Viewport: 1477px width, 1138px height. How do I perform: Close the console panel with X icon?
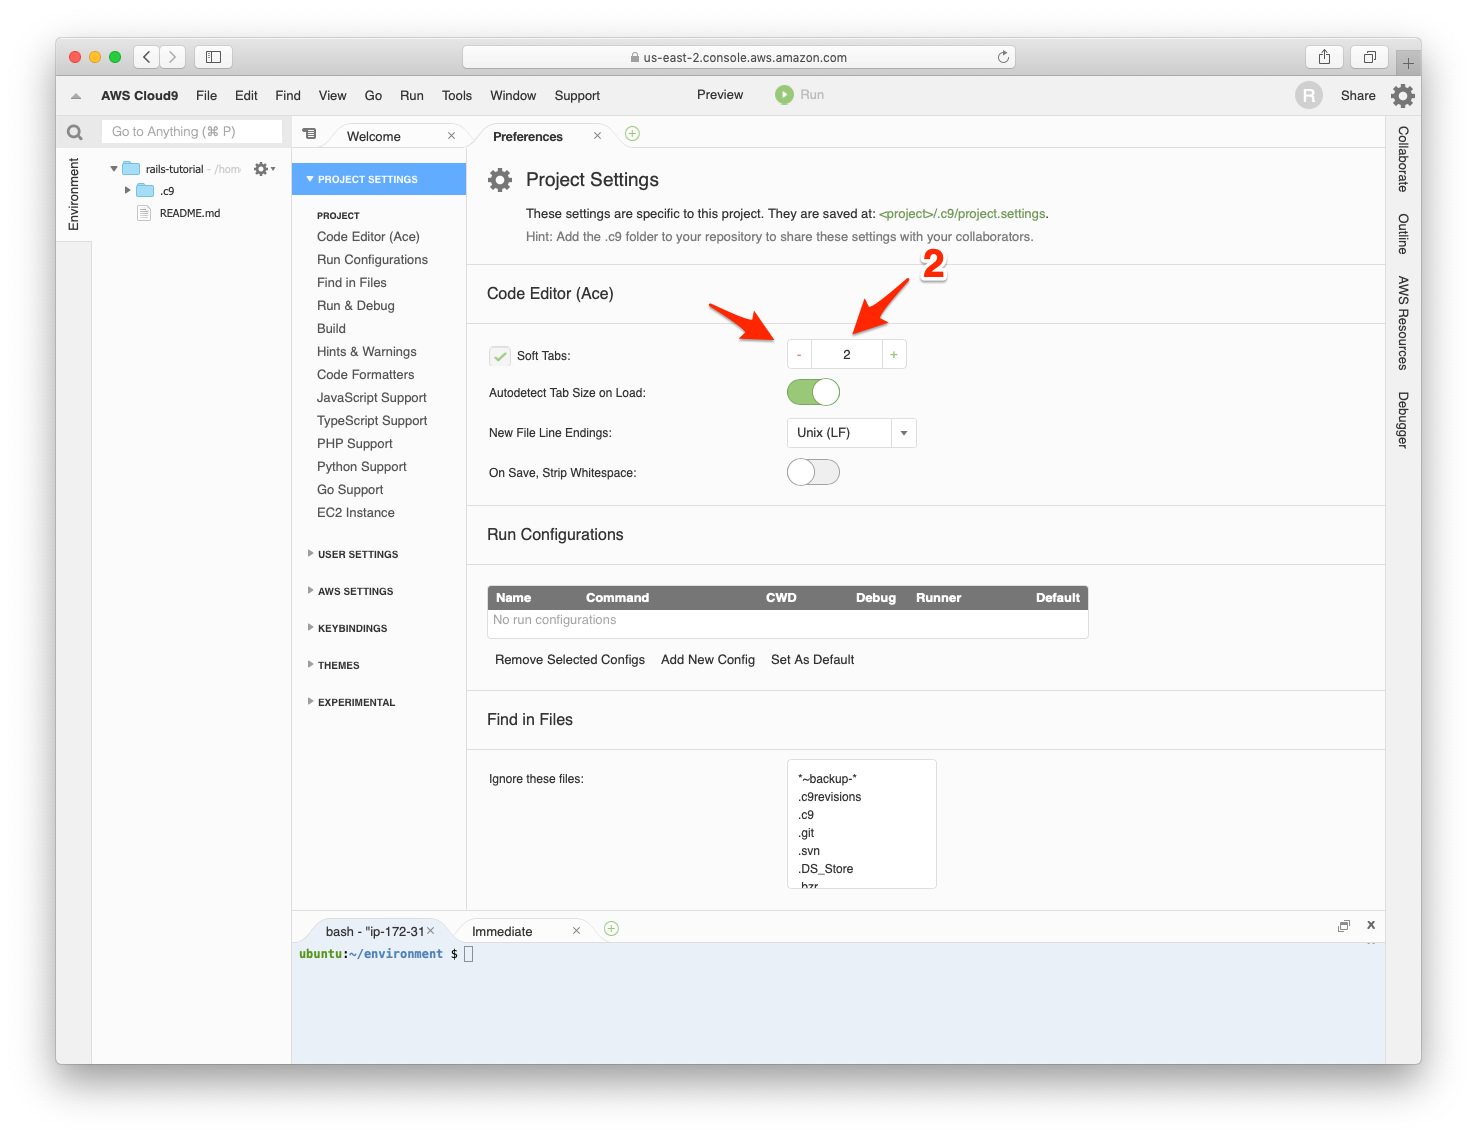1371,925
